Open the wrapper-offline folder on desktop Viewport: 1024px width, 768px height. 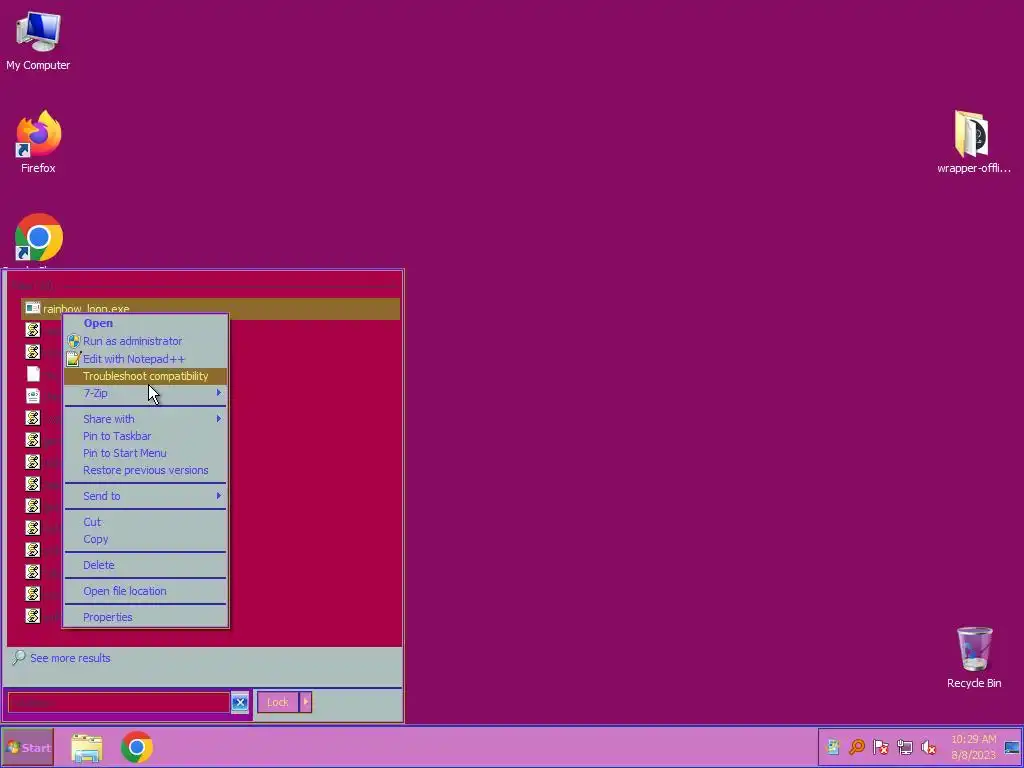(x=973, y=141)
